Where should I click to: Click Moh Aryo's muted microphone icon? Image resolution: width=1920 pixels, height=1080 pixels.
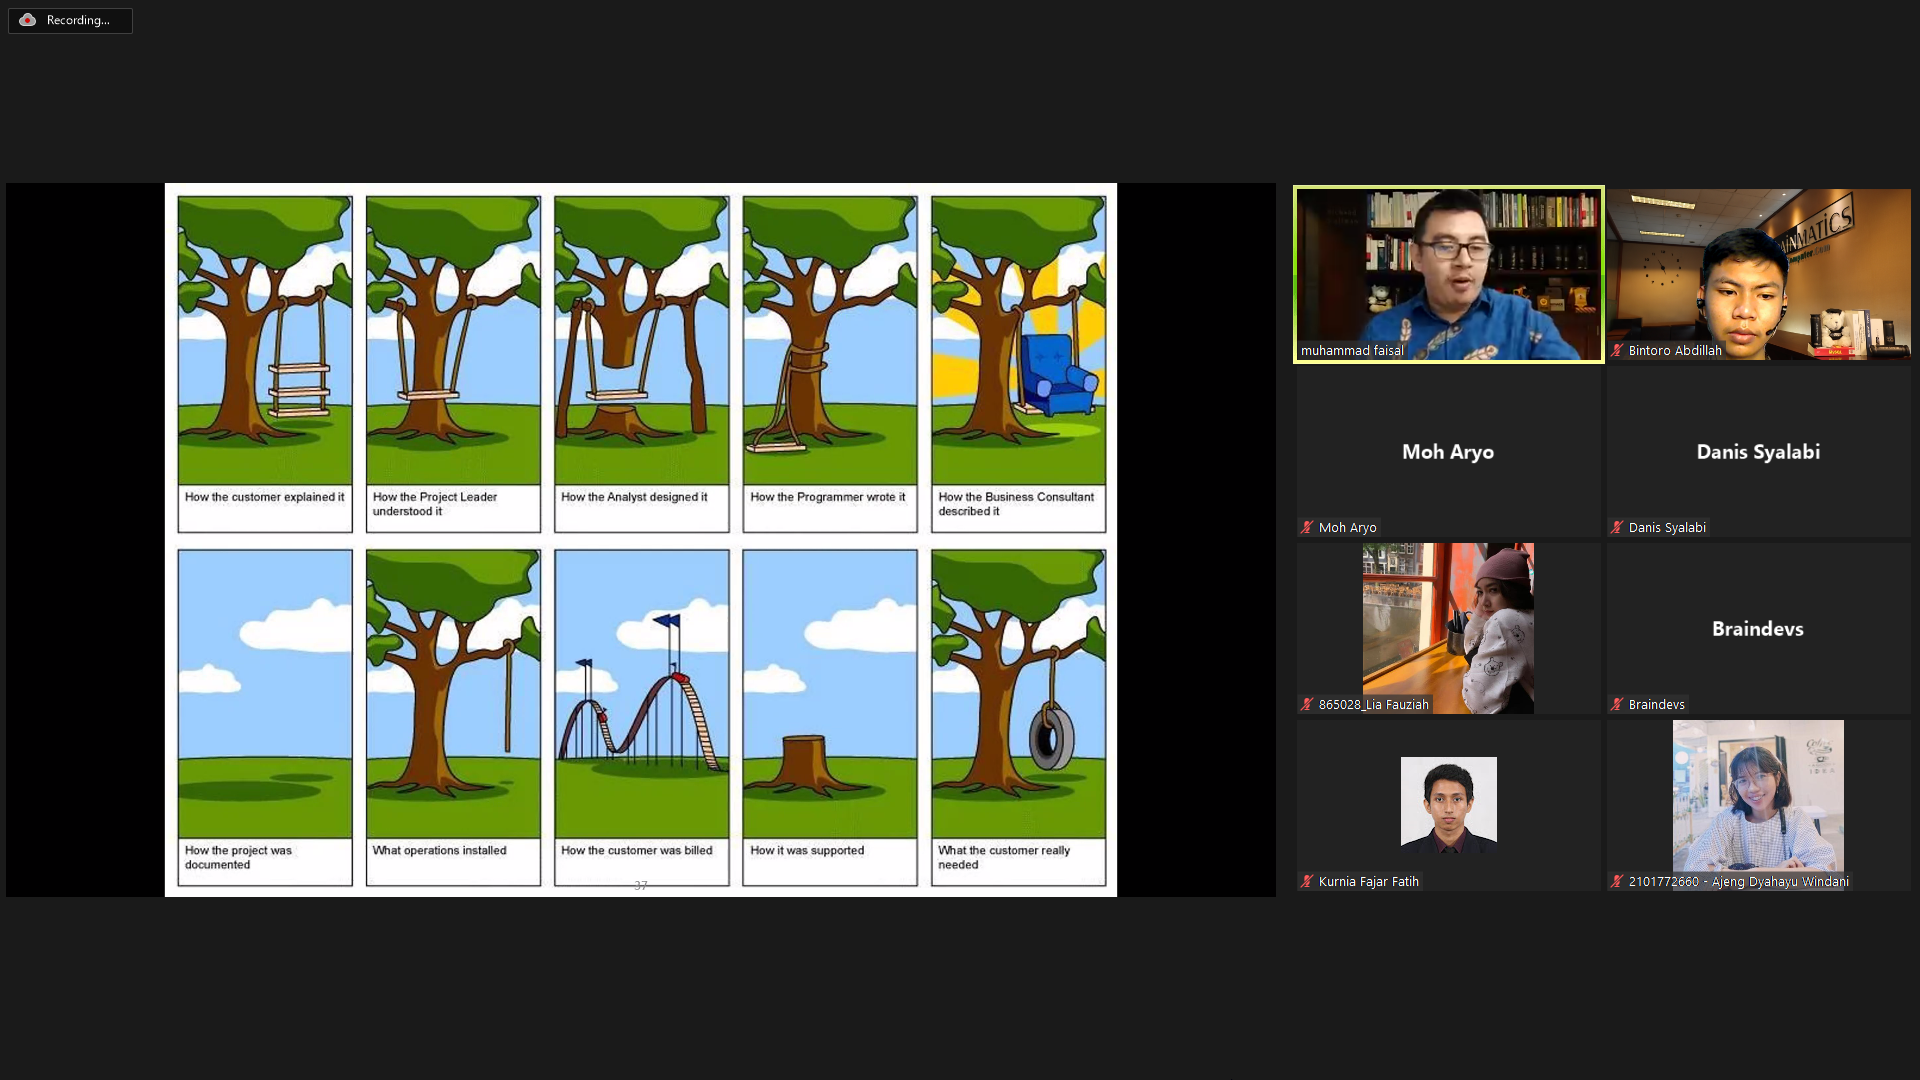pyautogui.click(x=1307, y=528)
